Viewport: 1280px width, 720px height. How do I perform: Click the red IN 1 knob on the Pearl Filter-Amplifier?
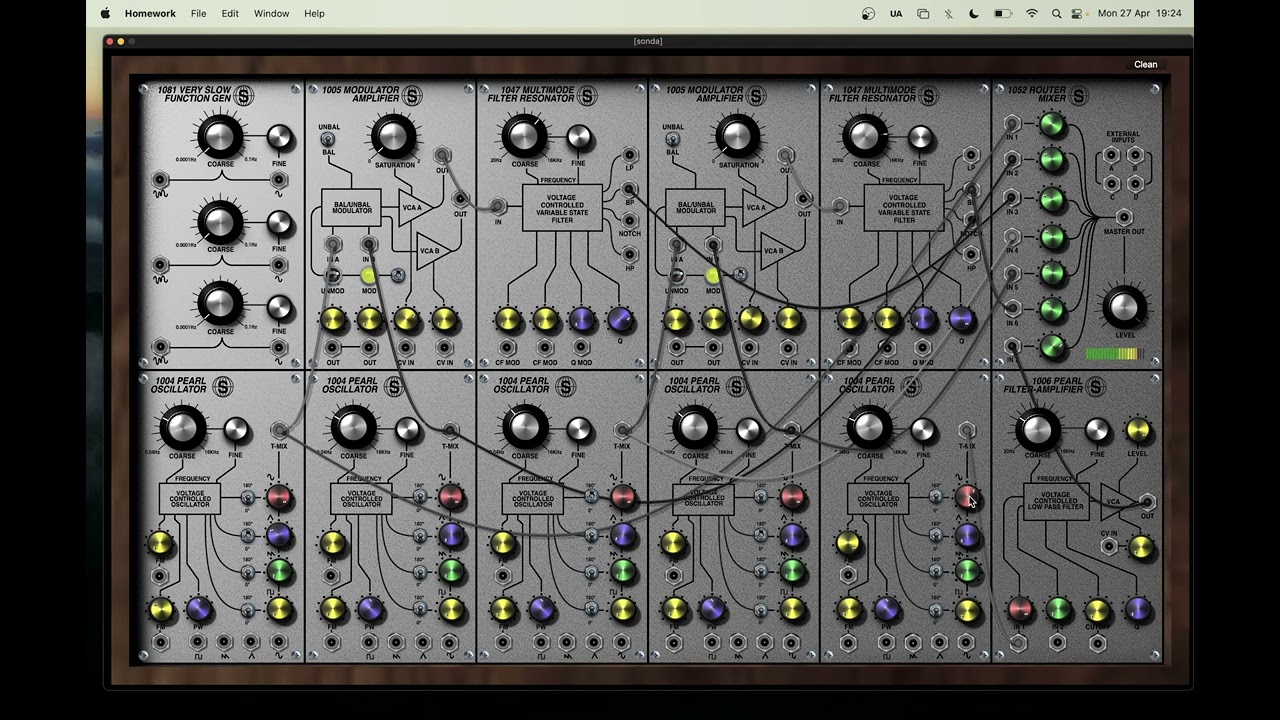1020,609
